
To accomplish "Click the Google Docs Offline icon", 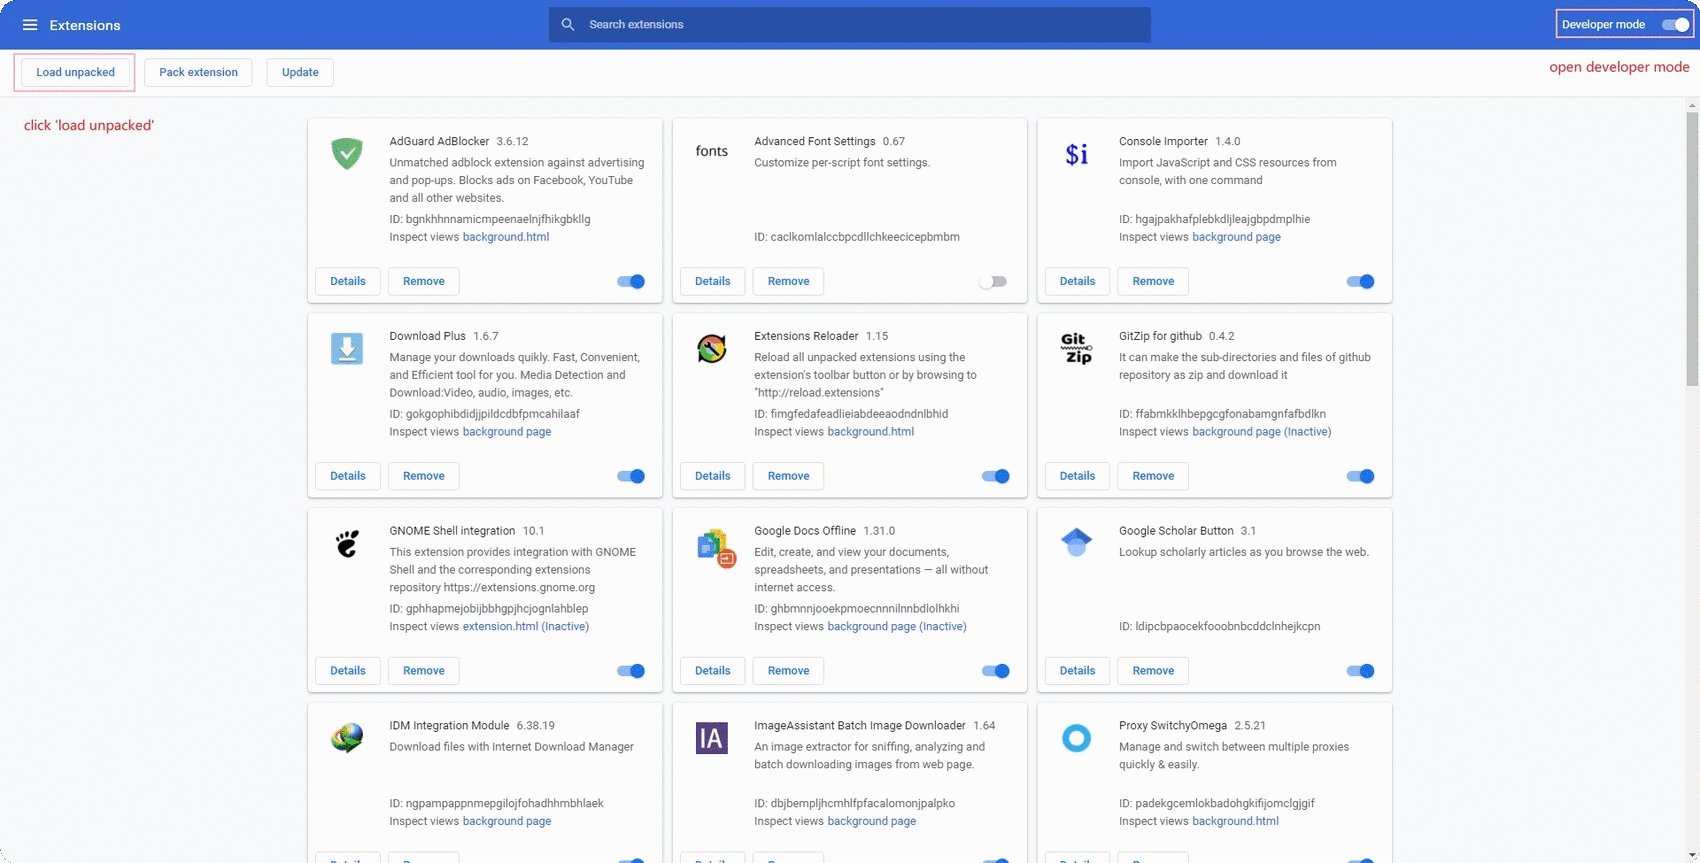I will [x=716, y=547].
